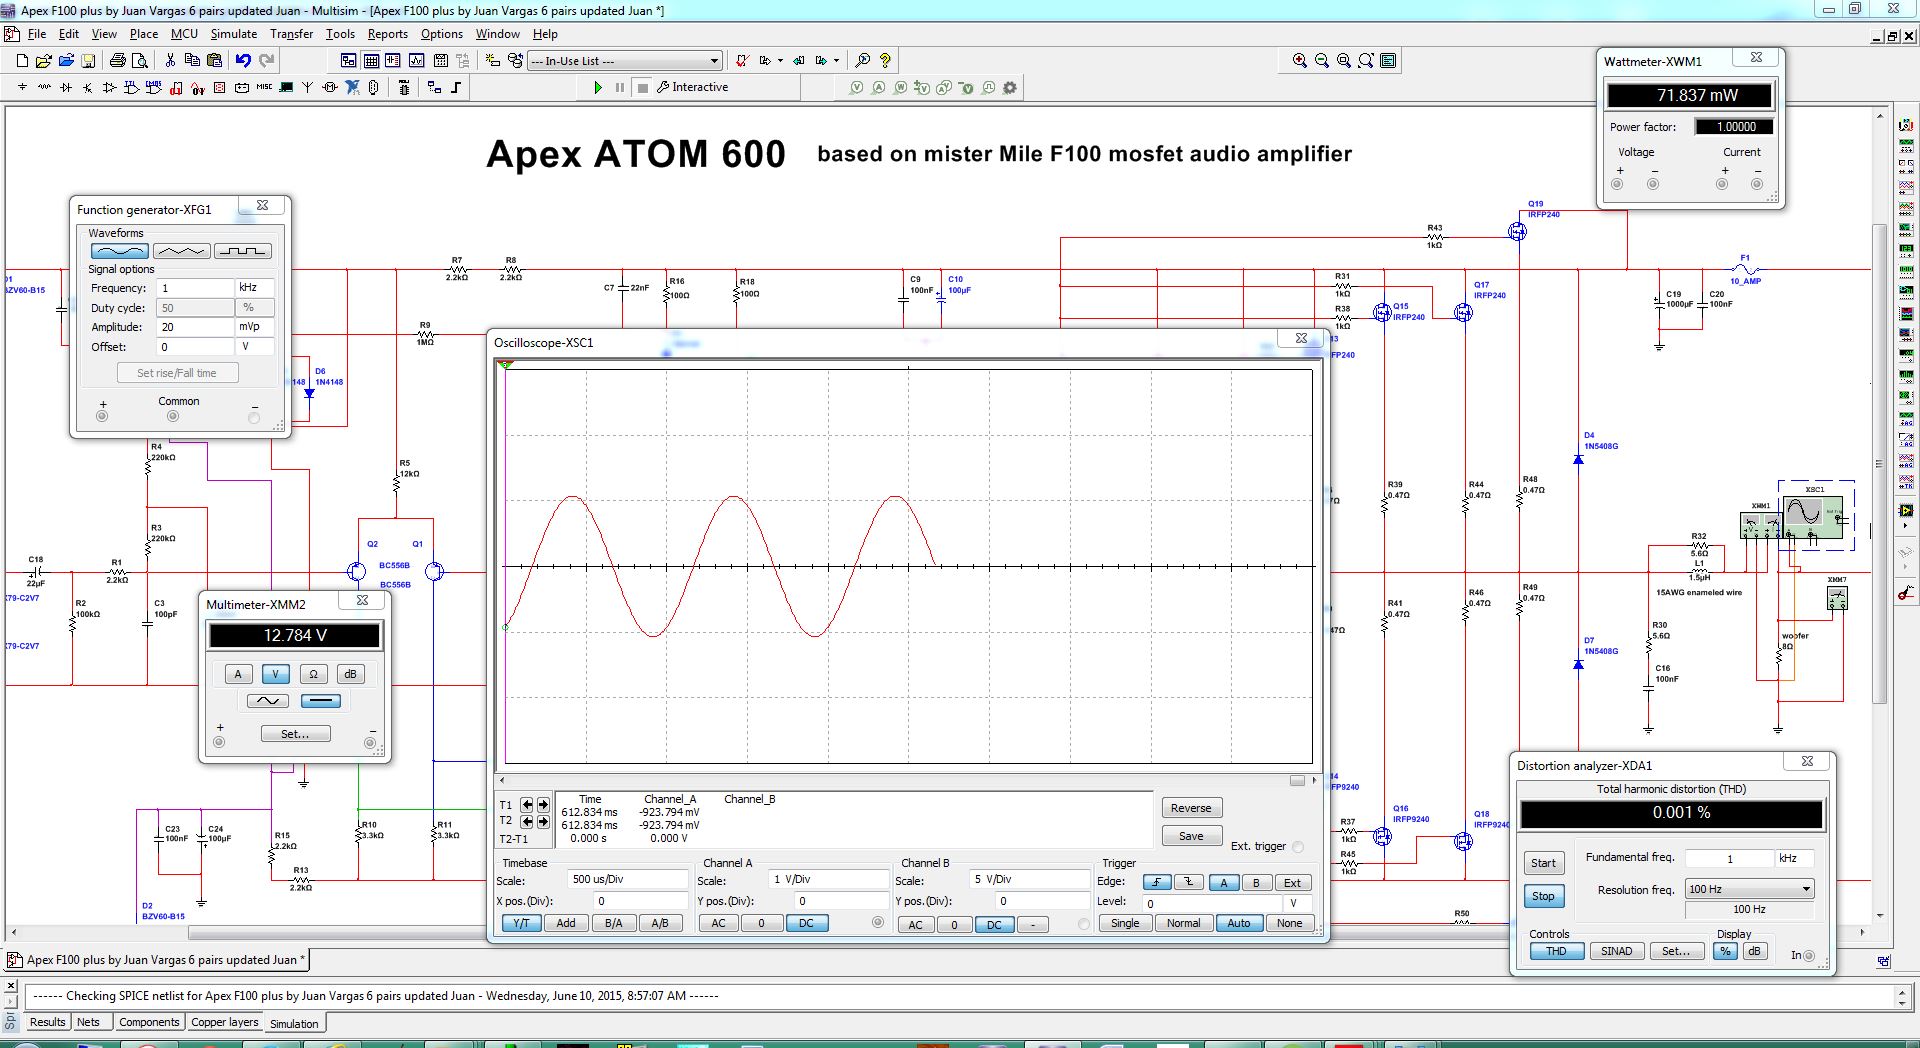Open frequency unit kHz dropdown in Function generator
This screenshot has width=1920, height=1048.
click(x=254, y=288)
